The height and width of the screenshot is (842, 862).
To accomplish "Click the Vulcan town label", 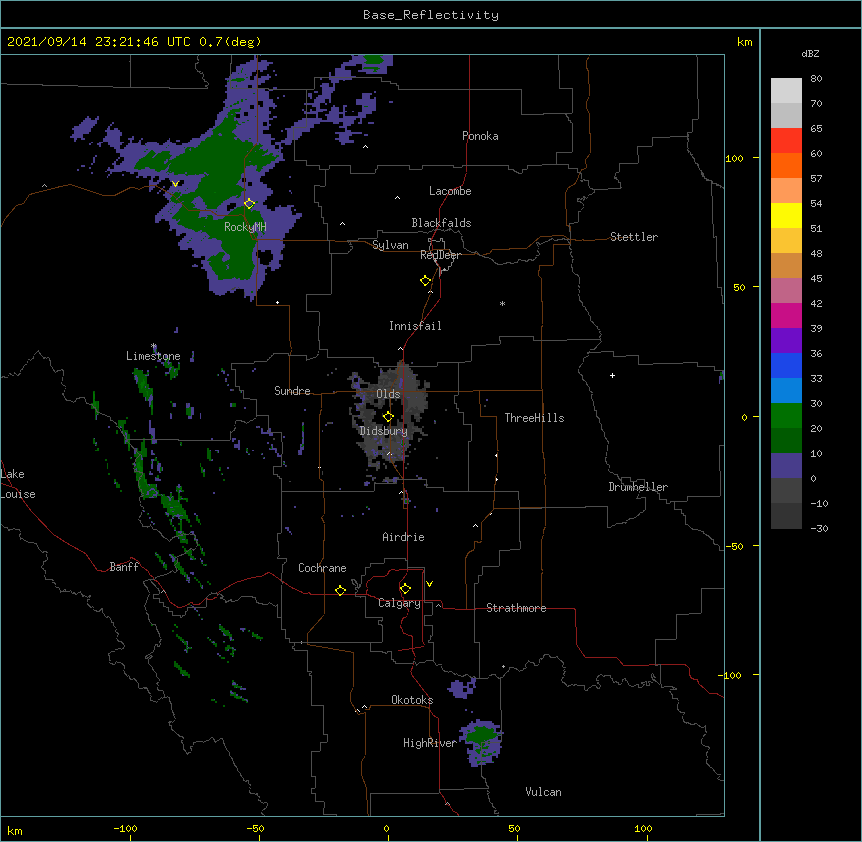I will click(543, 792).
